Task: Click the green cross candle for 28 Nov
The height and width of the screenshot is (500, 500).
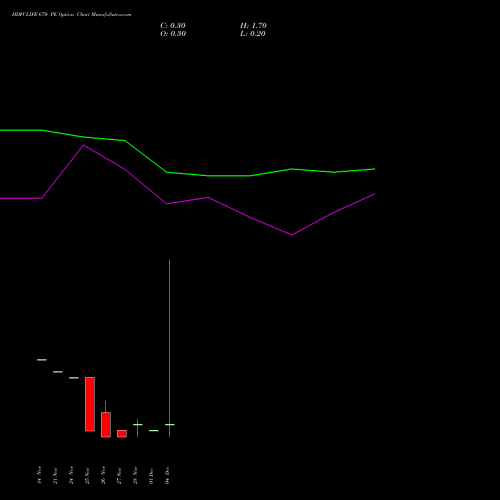Action: pyautogui.click(x=138, y=425)
